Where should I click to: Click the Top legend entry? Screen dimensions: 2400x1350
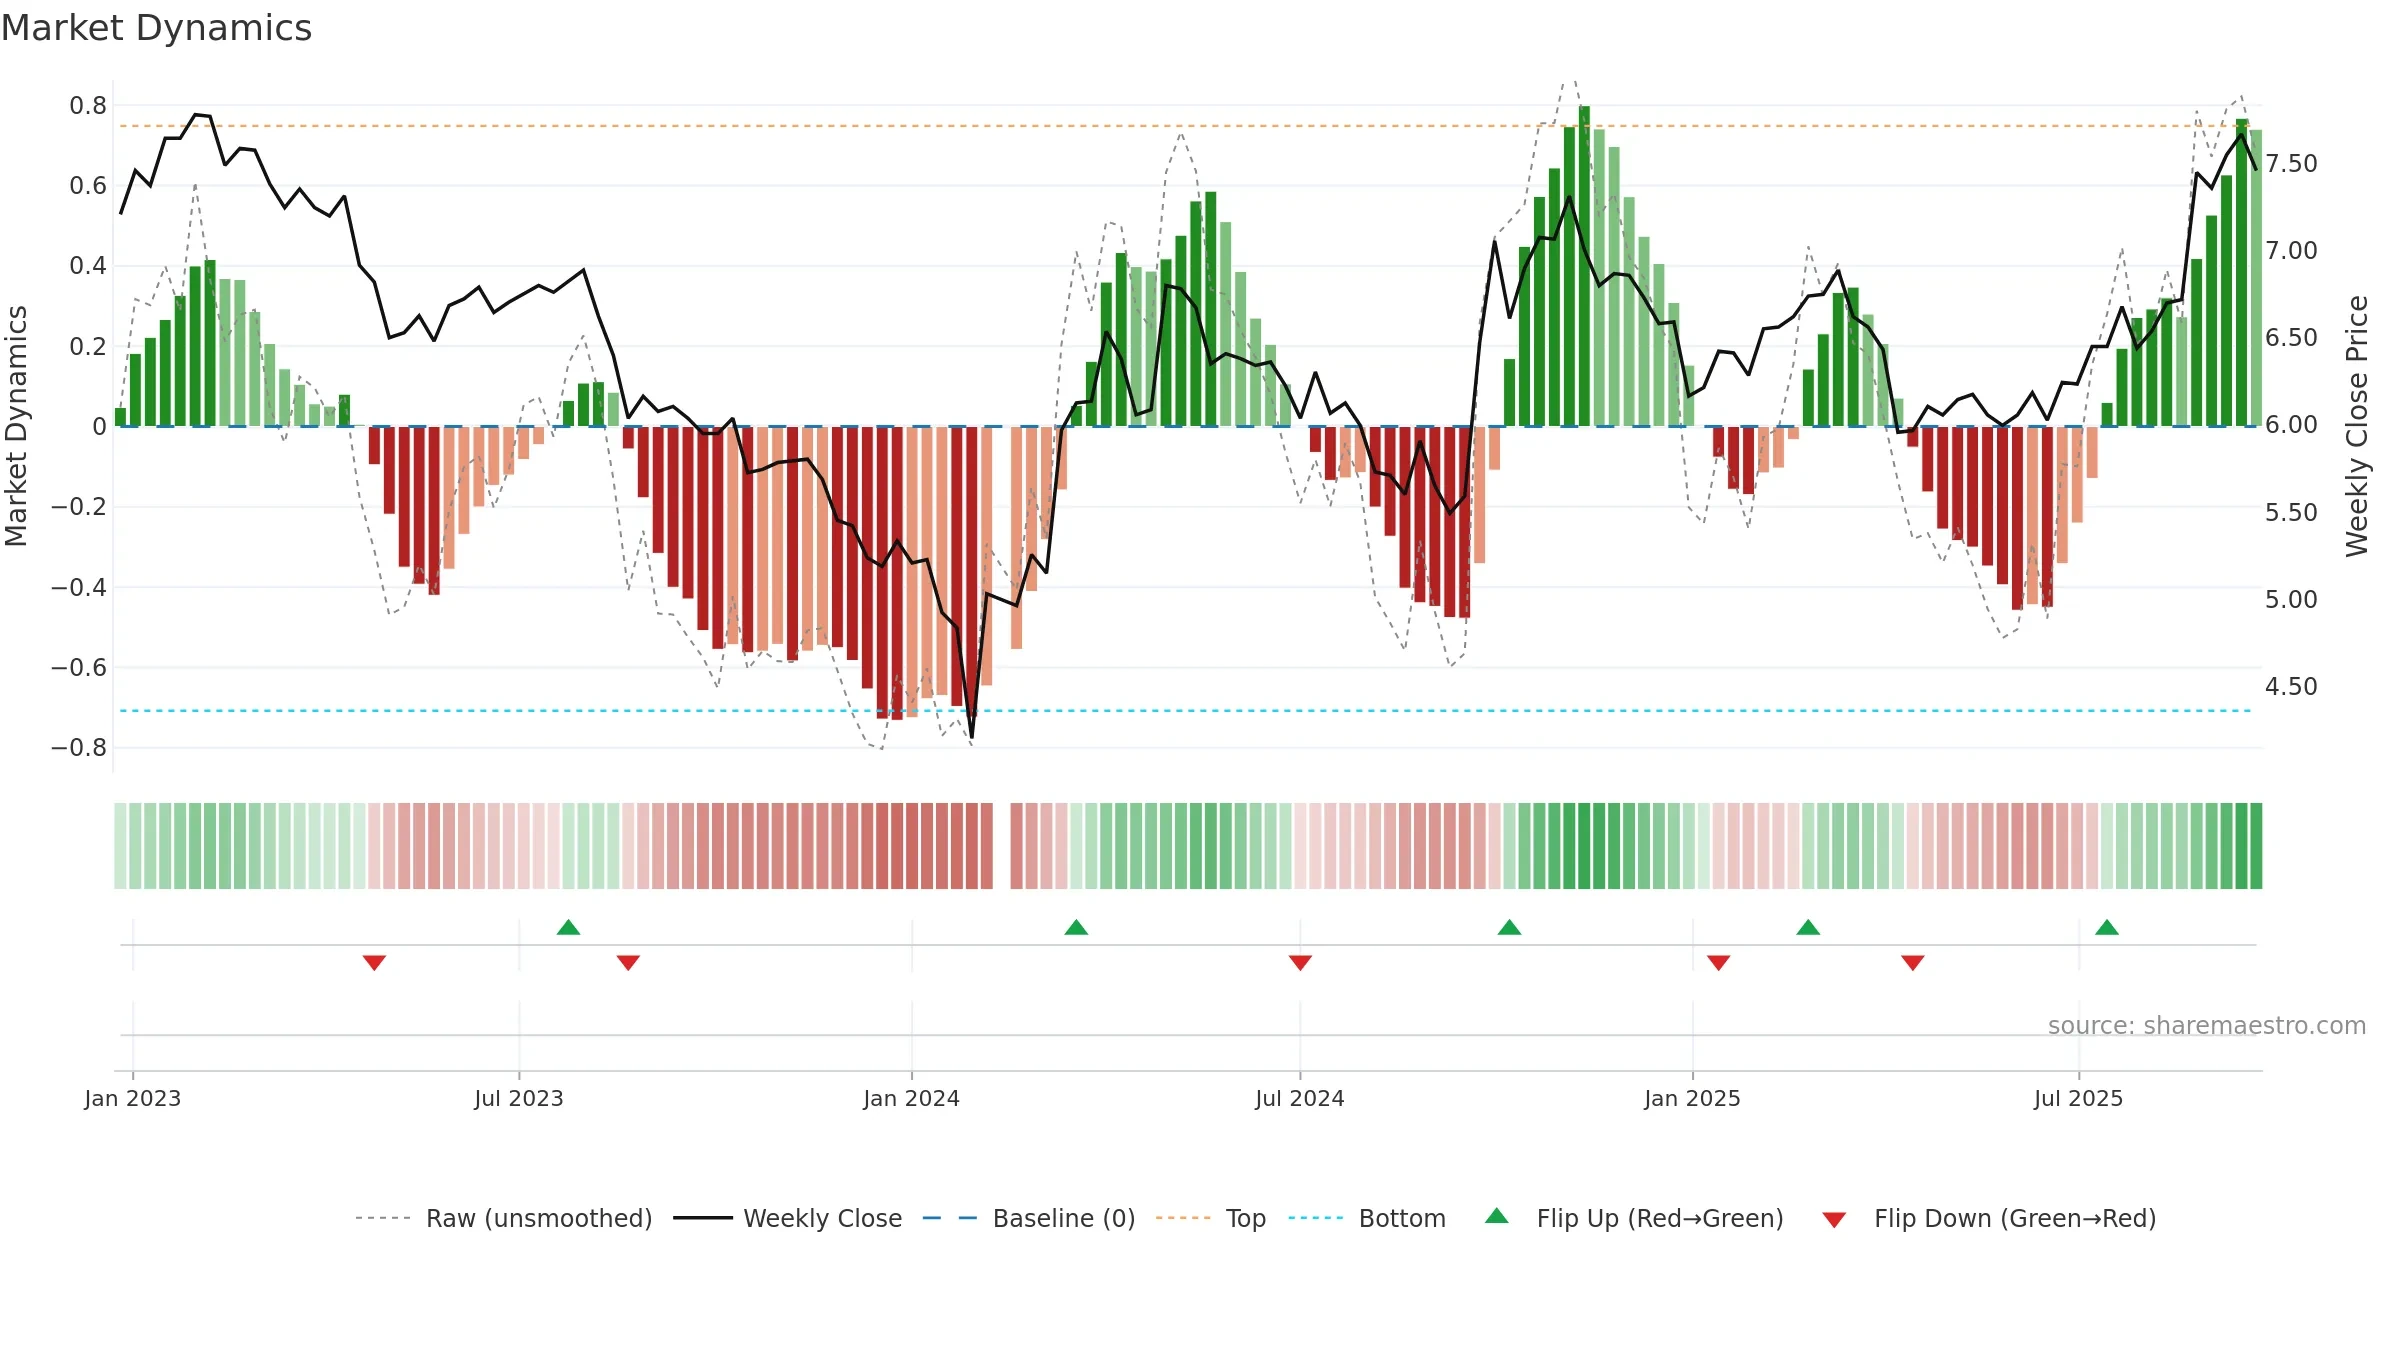[1211, 1218]
